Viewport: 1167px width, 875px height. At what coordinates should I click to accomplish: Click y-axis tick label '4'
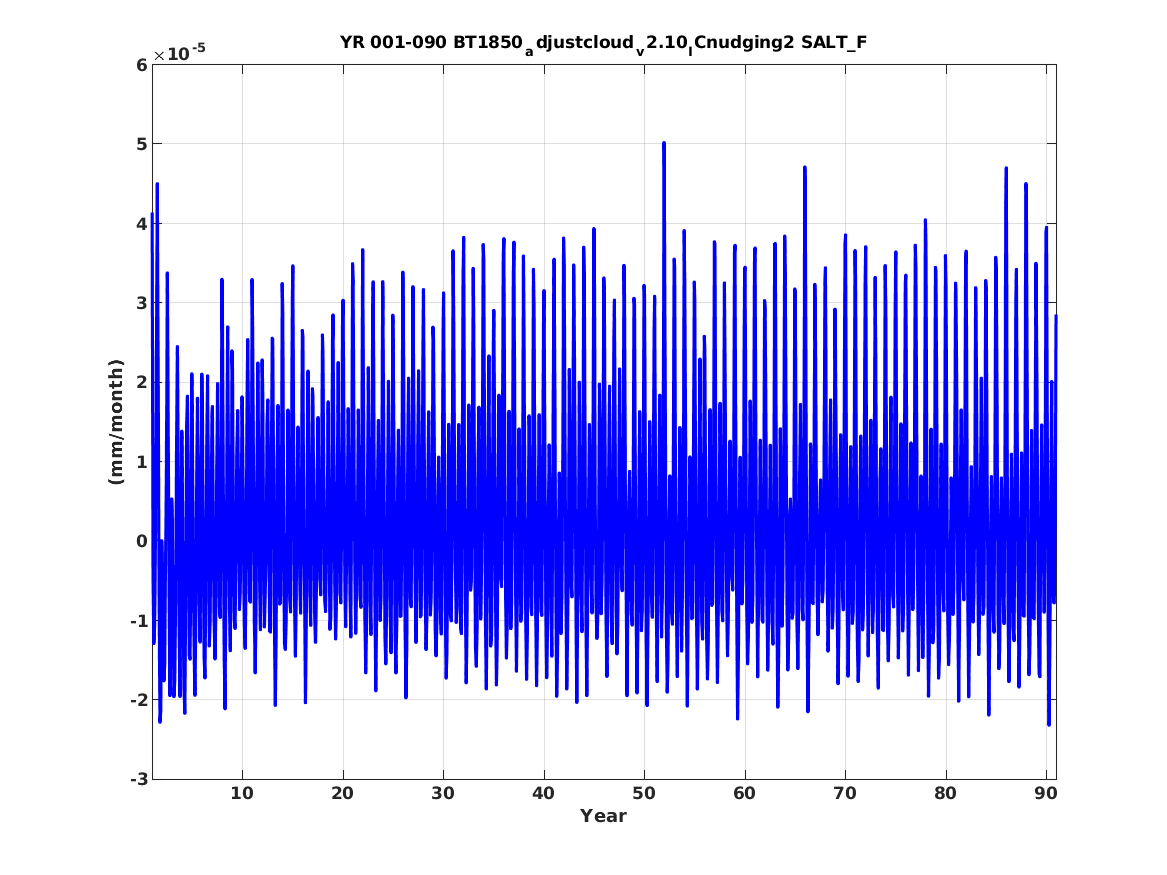141,223
